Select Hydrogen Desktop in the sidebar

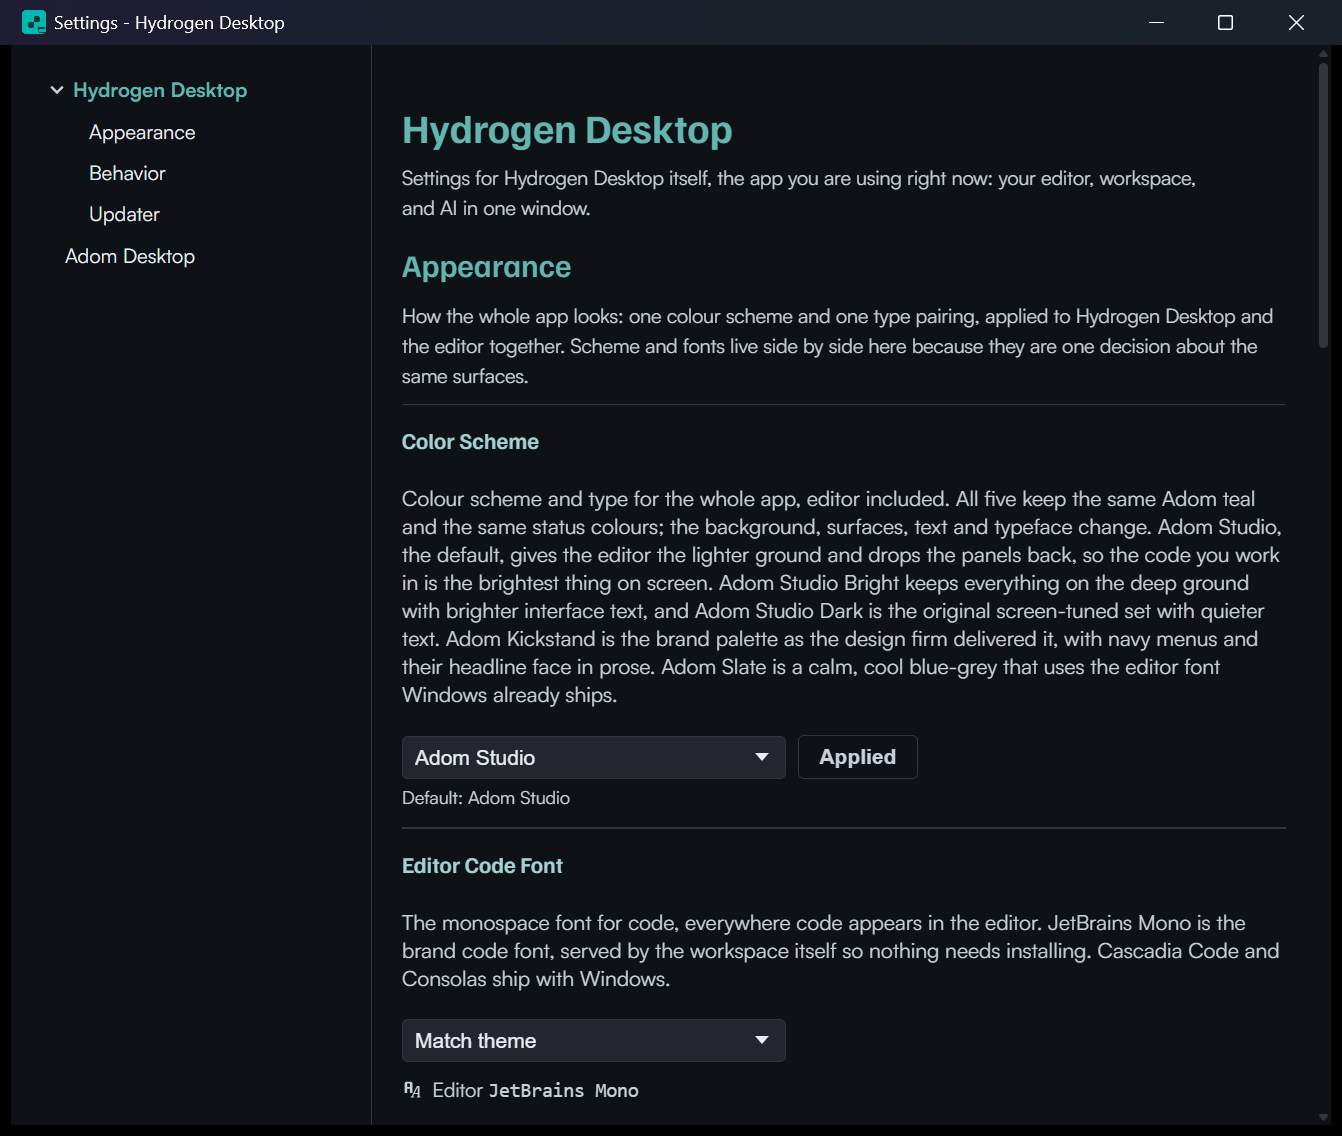(160, 90)
